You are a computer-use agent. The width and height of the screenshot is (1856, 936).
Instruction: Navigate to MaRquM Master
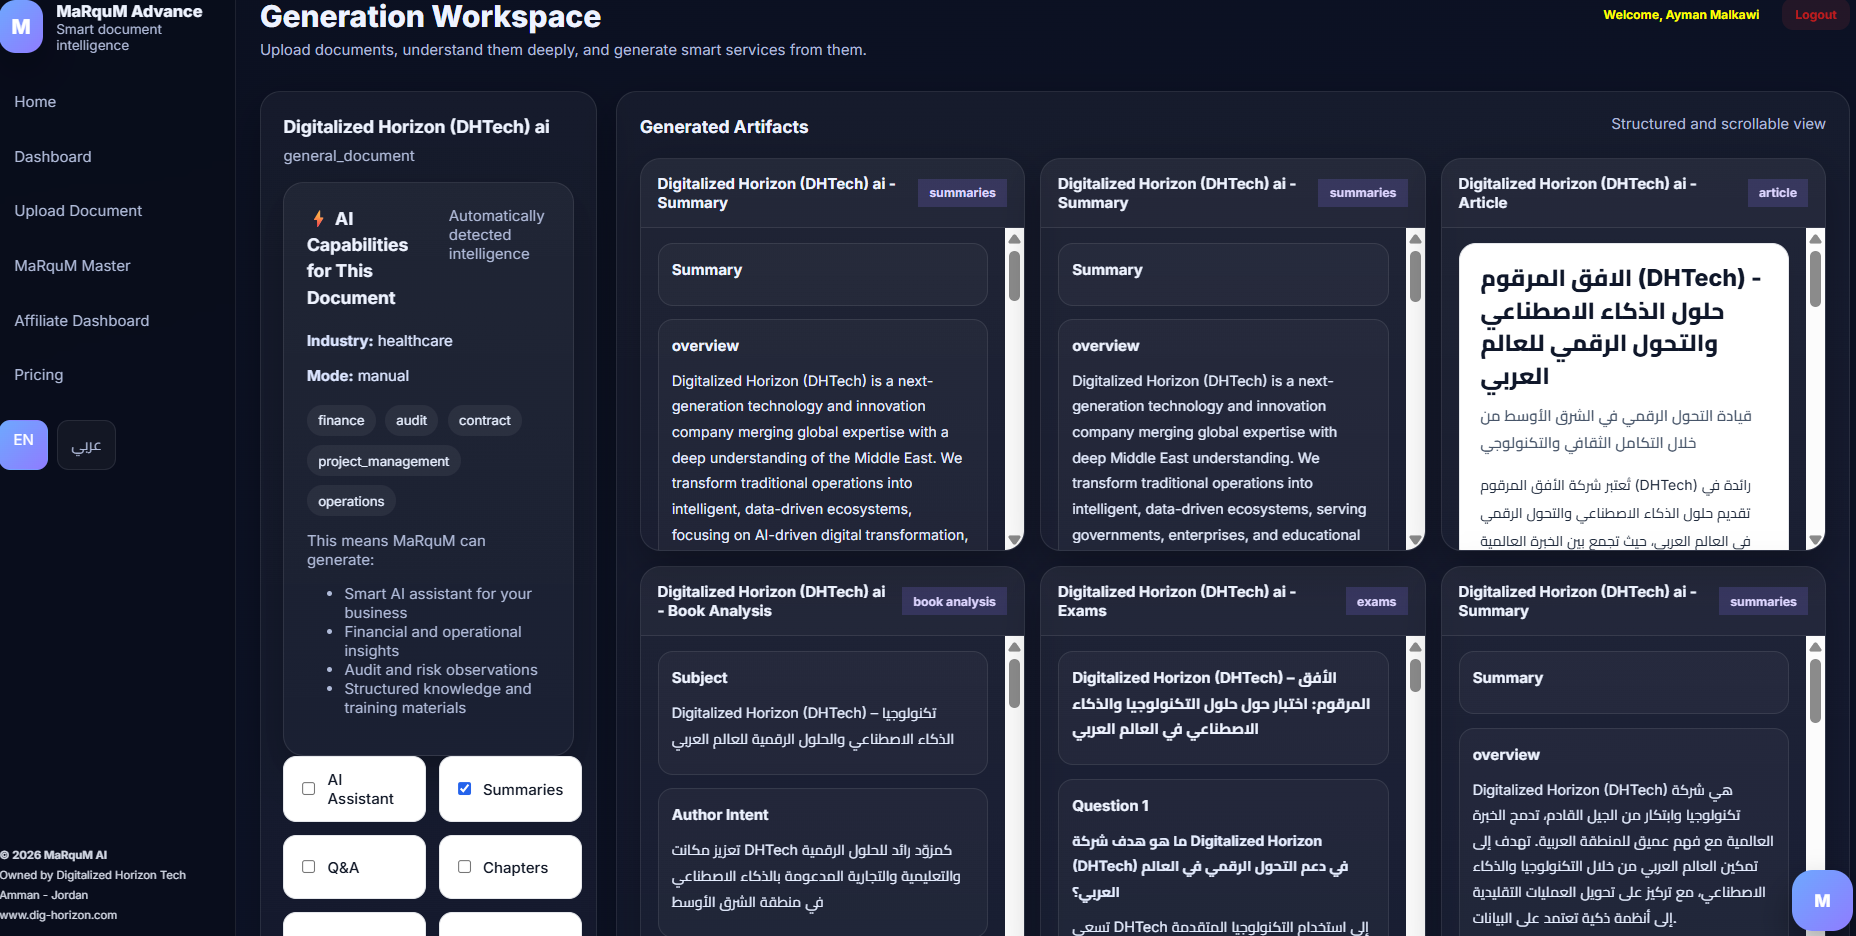72,266
